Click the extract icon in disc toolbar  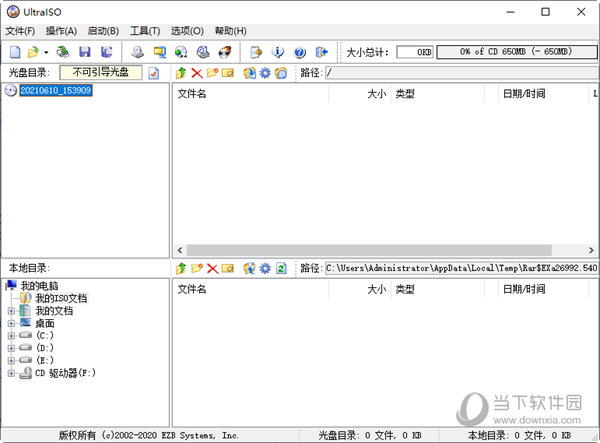point(249,73)
